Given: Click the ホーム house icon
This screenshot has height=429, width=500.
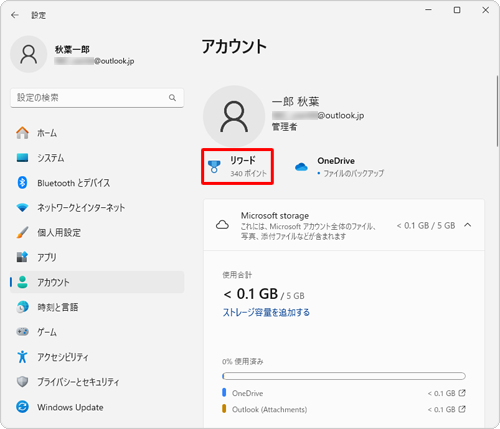Looking at the screenshot, I should click(22, 133).
